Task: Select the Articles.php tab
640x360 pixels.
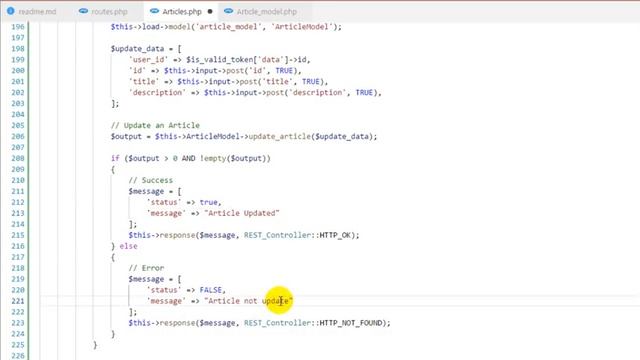Action: click(x=182, y=11)
